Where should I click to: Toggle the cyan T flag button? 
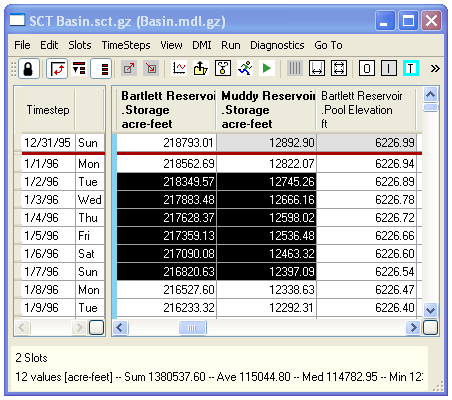tap(411, 69)
